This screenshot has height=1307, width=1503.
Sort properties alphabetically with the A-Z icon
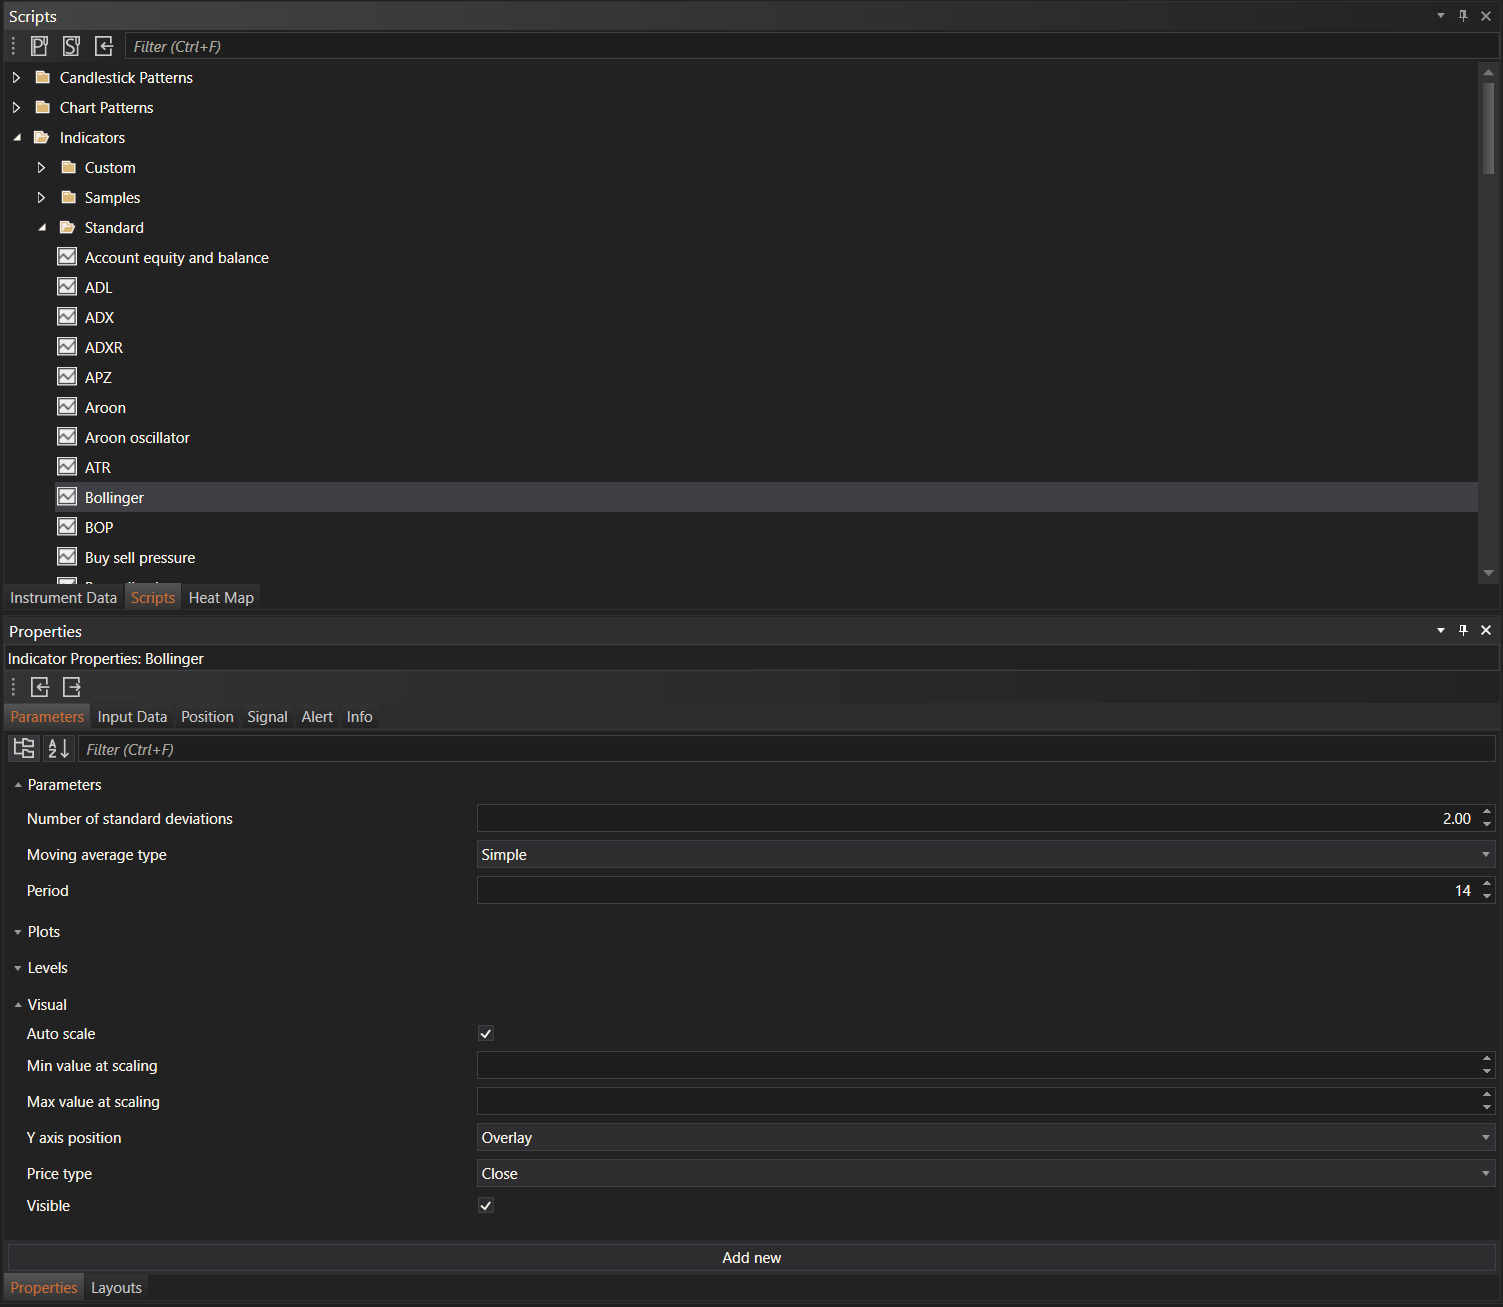point(59,748)
